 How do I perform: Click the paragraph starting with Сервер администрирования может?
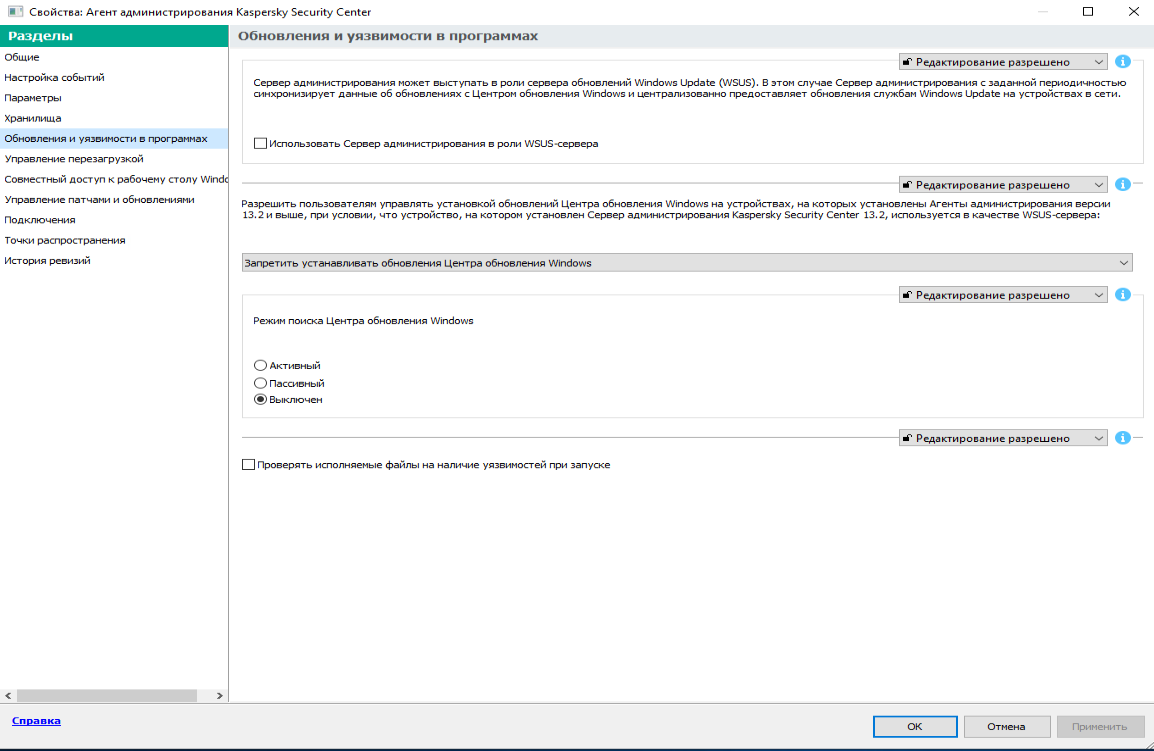pos(690,88)
